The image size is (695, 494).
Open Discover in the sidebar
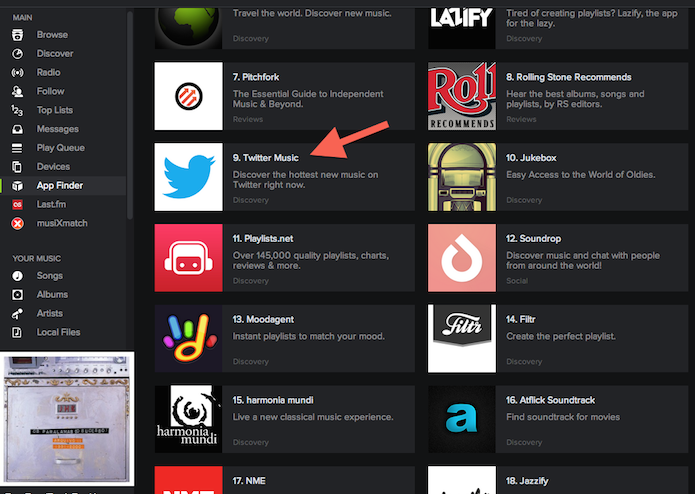click(55, 54)
